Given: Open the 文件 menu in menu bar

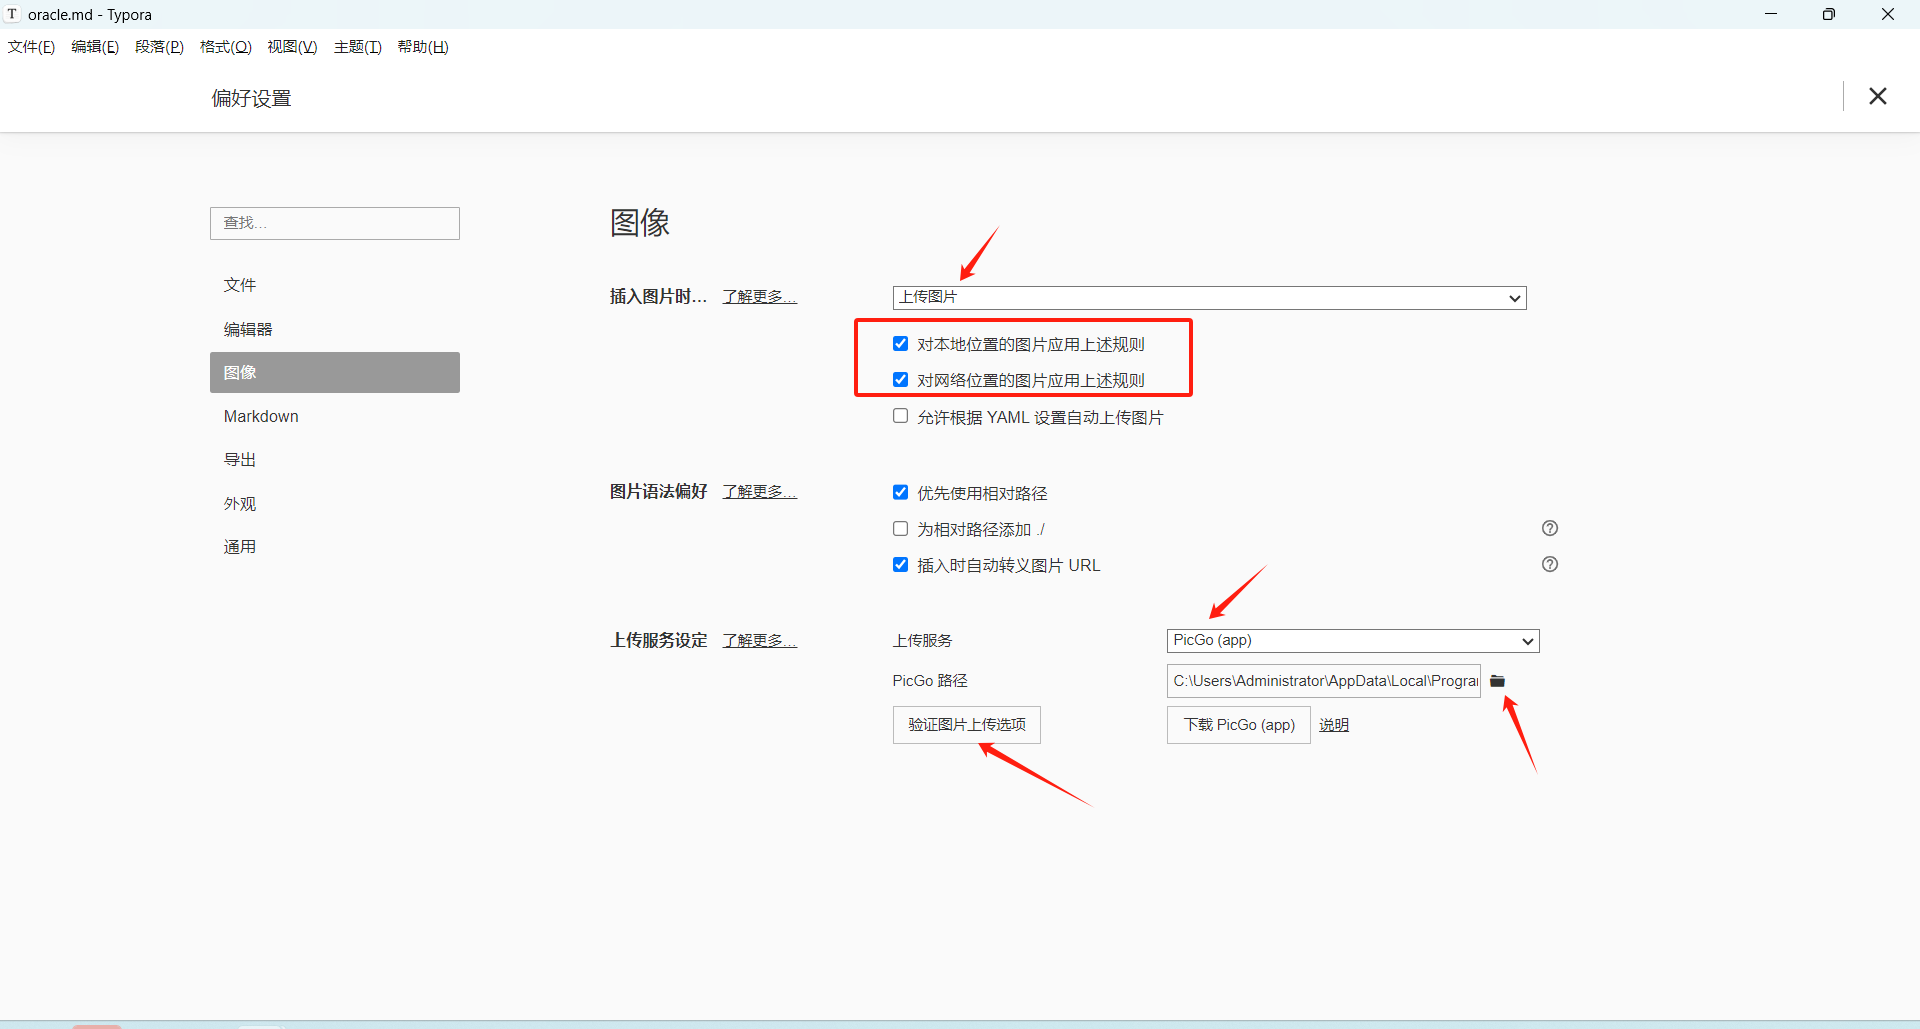Looking at the screenshot, I should click(31, 47).
